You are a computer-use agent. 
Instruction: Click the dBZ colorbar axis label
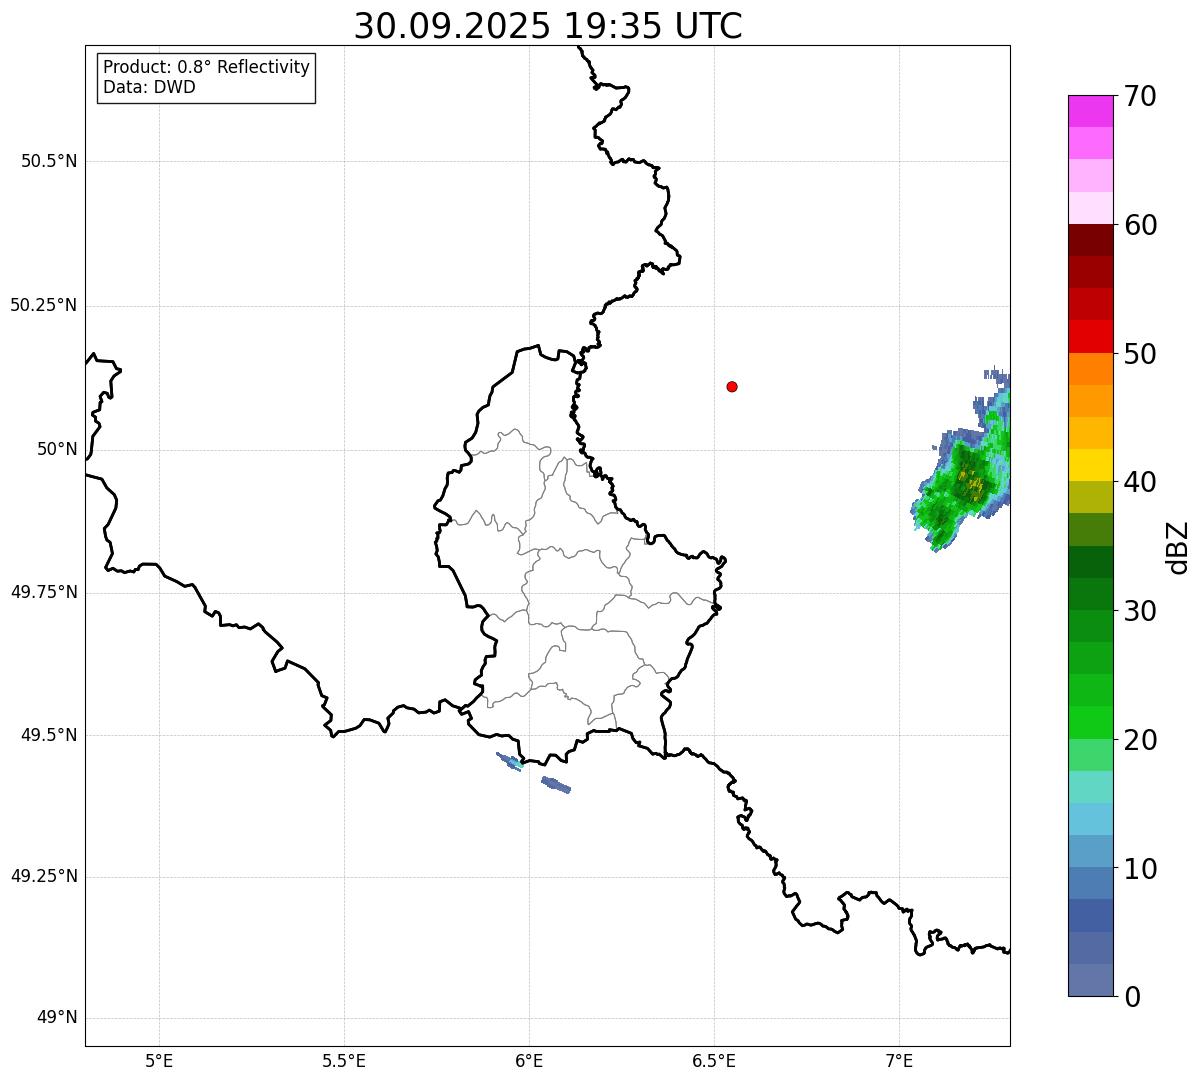click(1179, 547)
